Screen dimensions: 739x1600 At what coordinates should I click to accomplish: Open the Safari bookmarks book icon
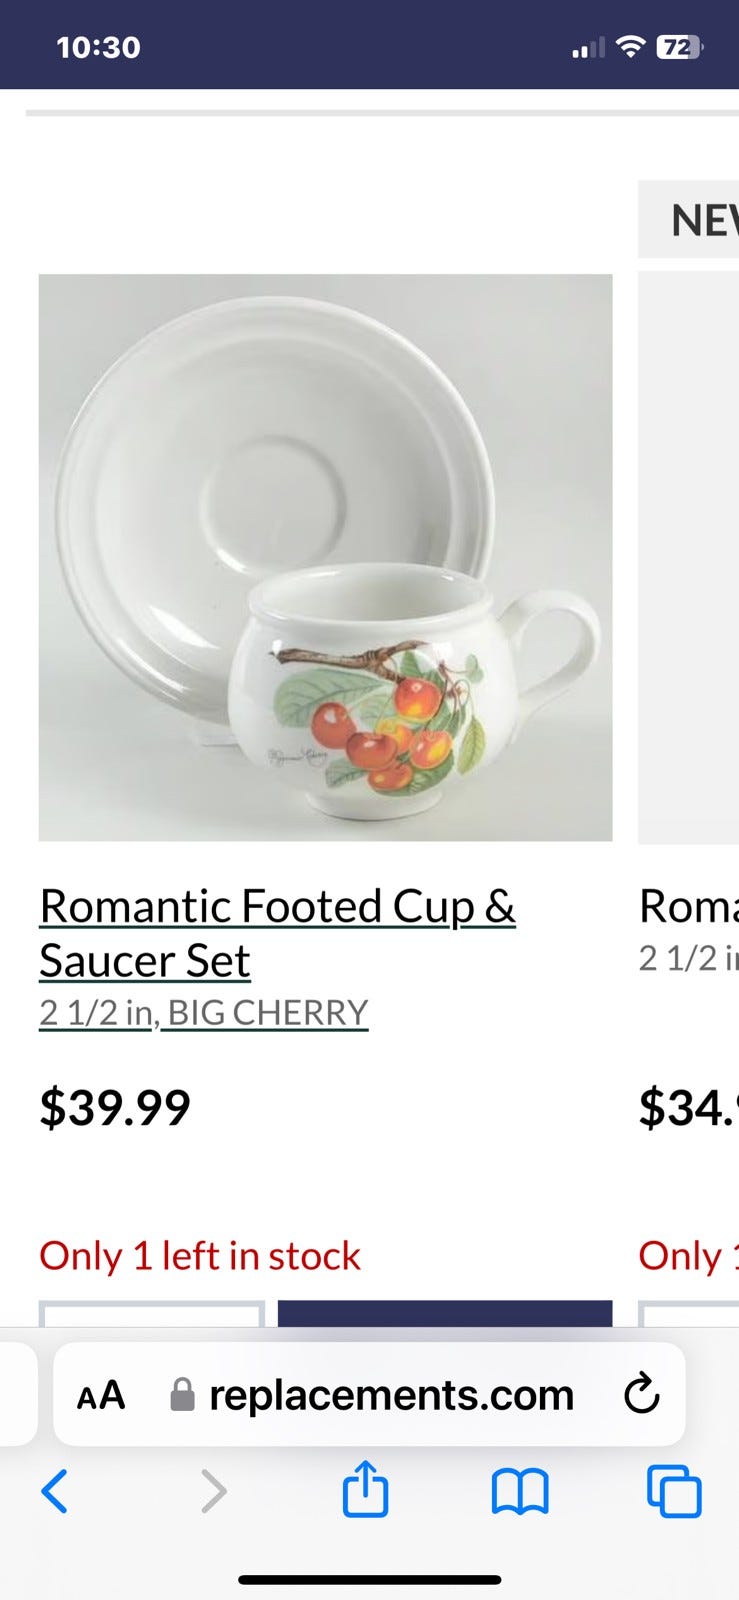click(x=520, y=1491)
